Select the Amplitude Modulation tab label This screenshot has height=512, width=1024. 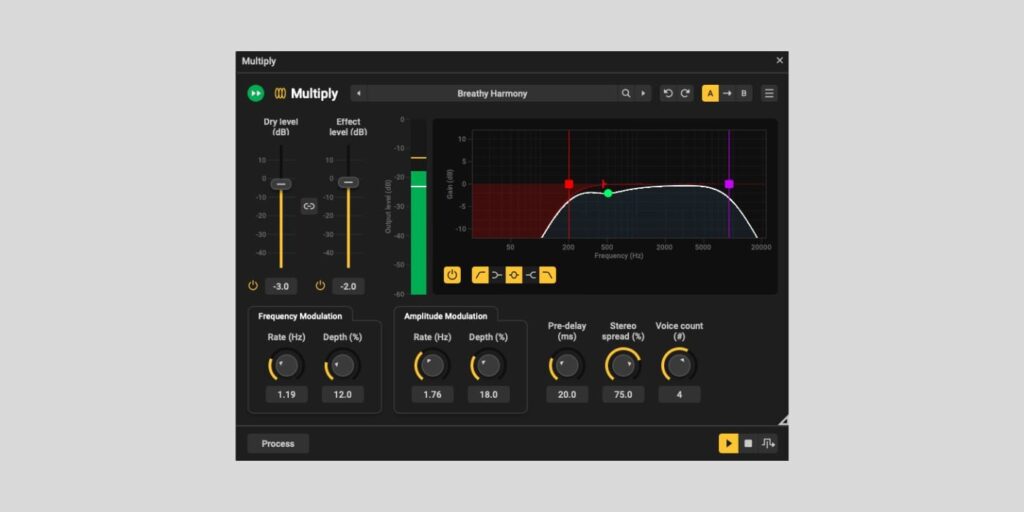446,316
